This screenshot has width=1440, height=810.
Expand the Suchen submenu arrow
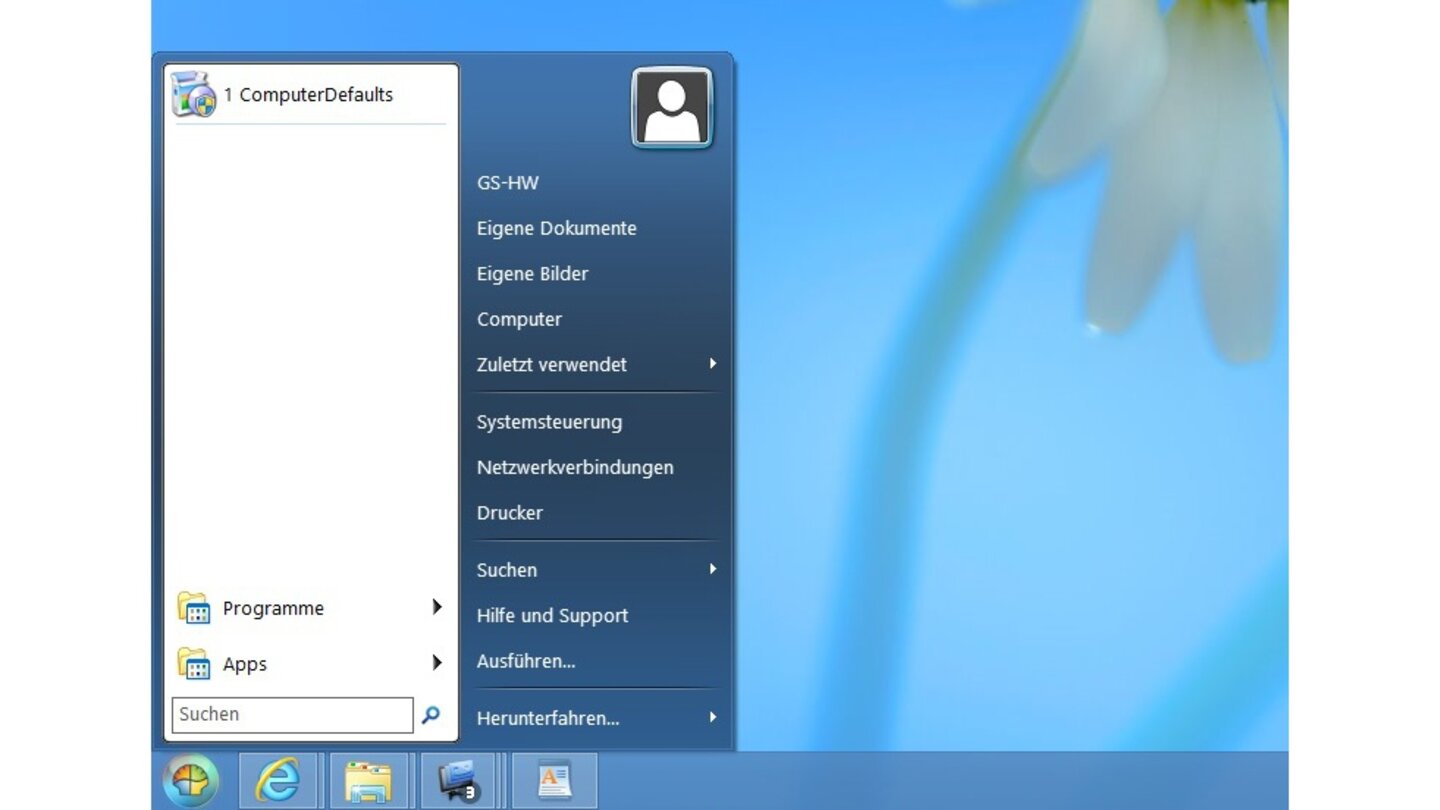point(713,569)
